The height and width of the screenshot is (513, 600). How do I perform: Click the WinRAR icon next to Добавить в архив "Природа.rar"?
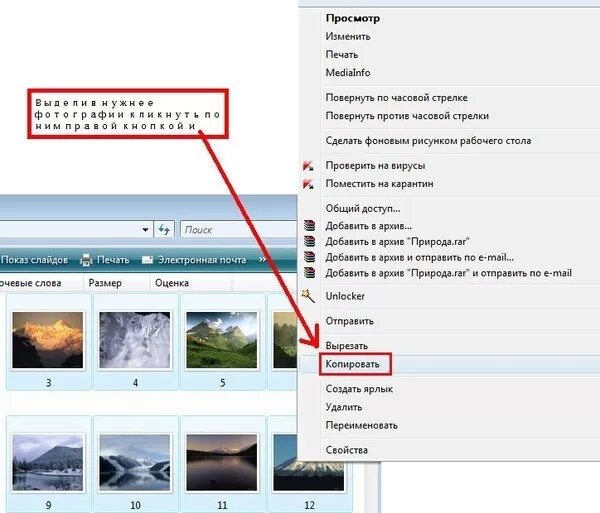[309, 241]
